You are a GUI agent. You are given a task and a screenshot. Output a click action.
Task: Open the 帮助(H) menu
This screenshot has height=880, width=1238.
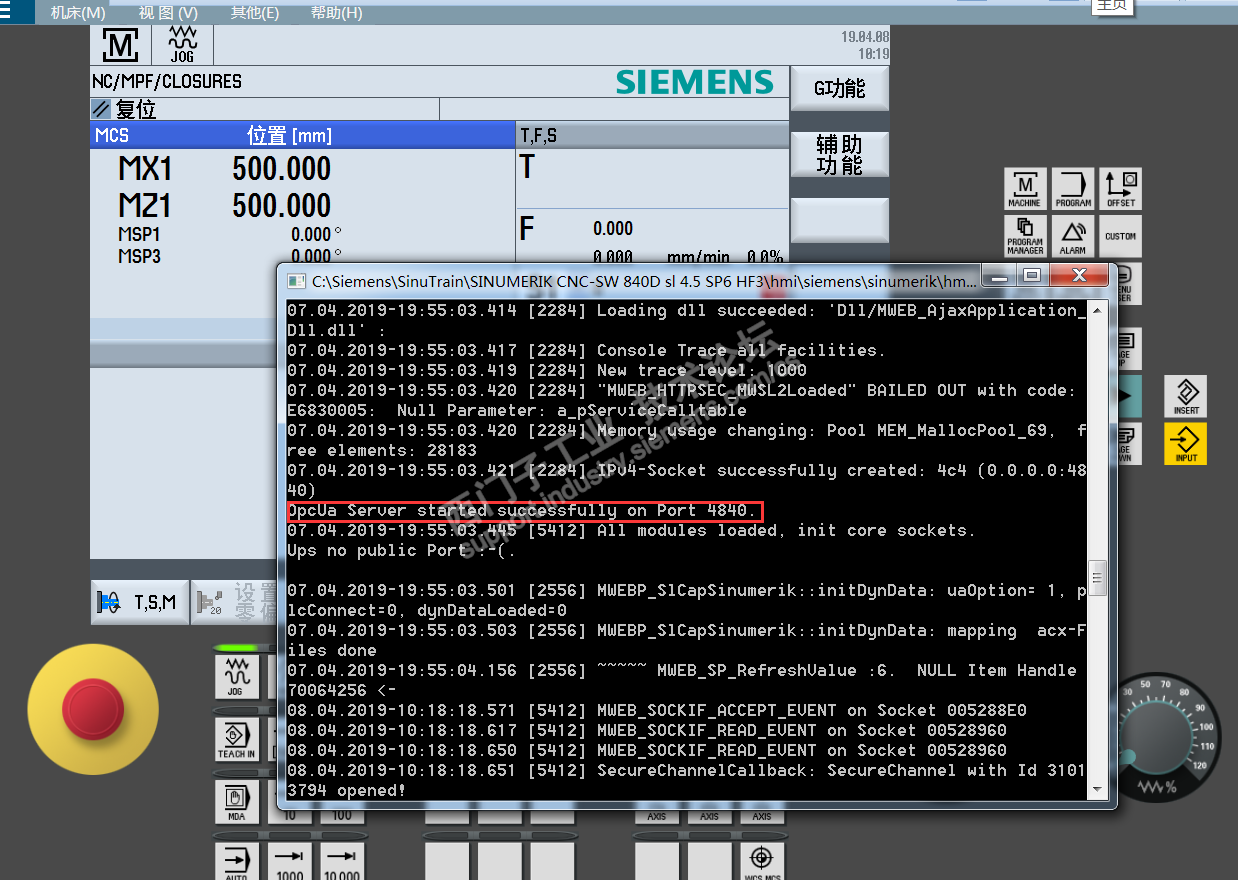(x=336, y=13)
